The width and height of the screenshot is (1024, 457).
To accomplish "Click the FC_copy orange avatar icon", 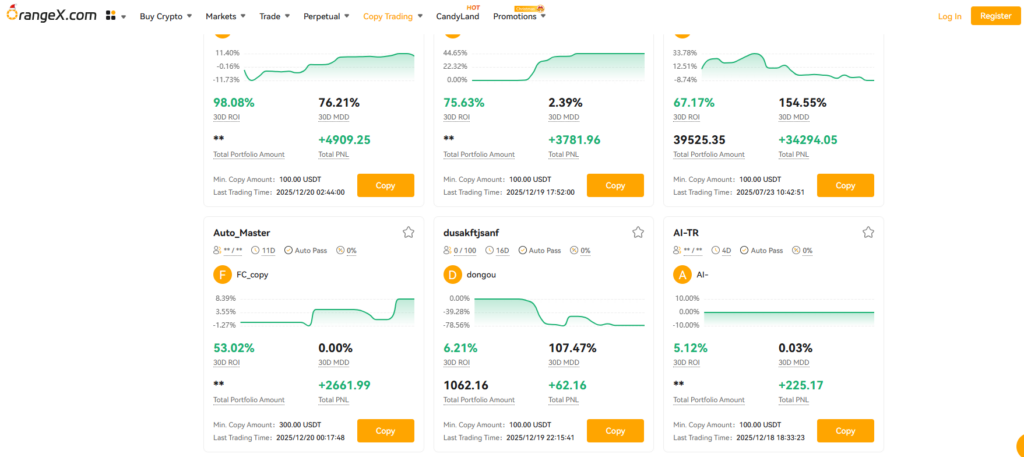I will point(222,274).
